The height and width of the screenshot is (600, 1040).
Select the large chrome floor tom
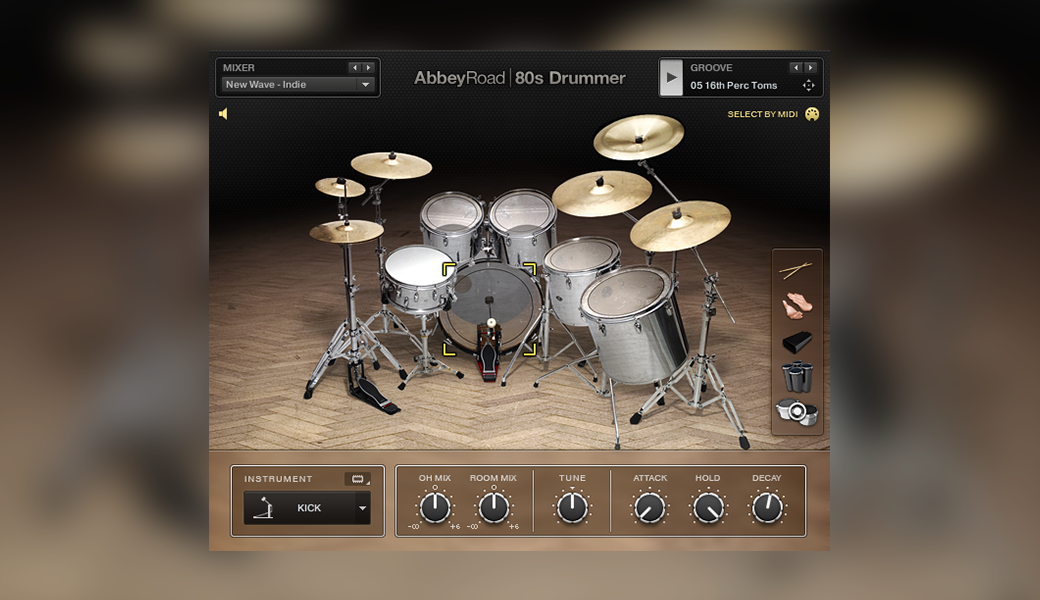tap(635, 325)
